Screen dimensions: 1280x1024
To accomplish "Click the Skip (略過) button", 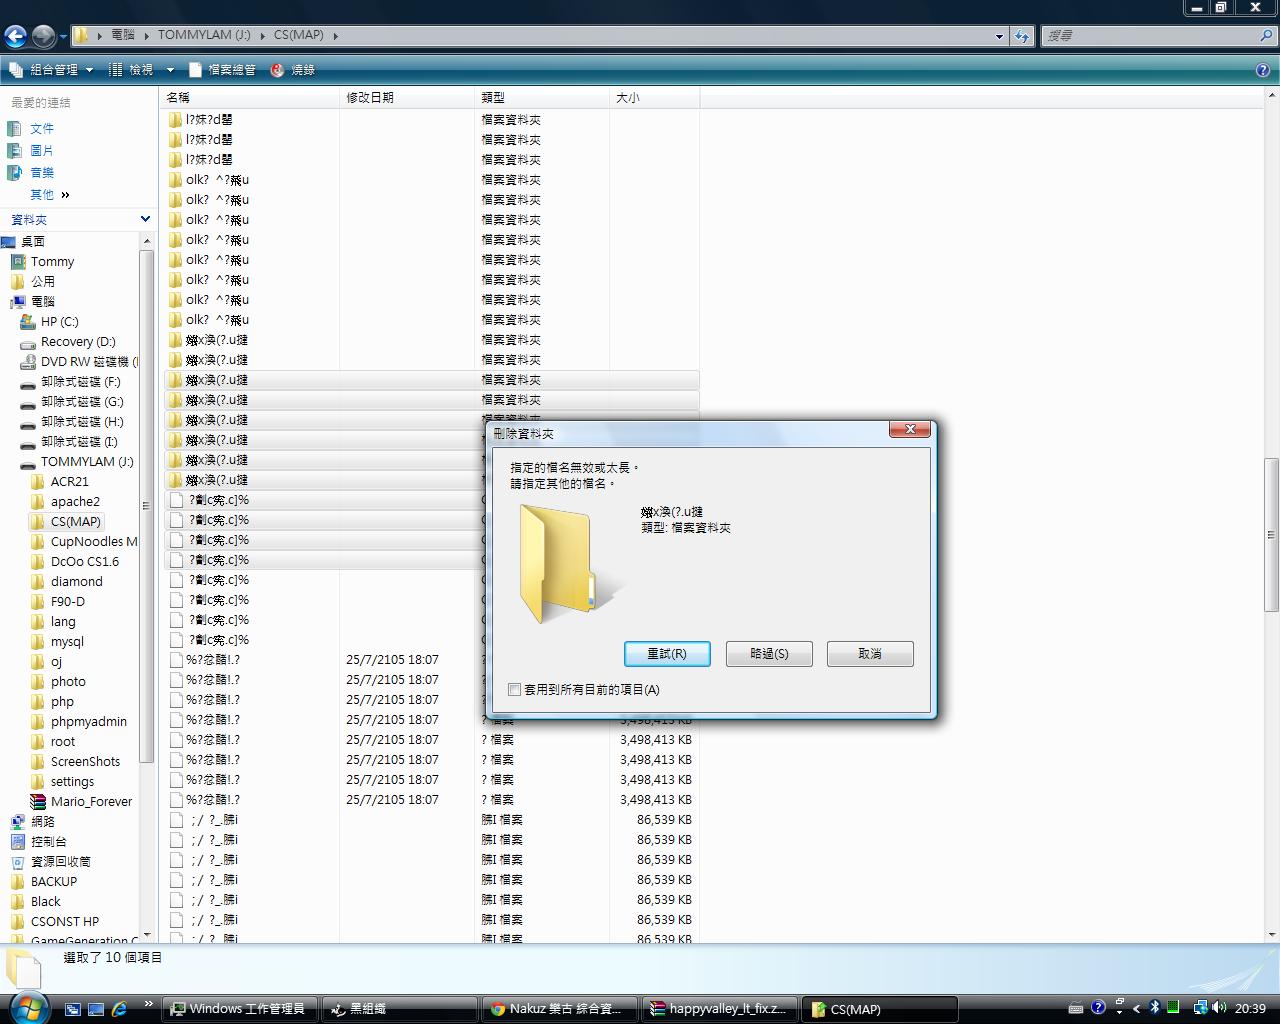I will 769,654.
